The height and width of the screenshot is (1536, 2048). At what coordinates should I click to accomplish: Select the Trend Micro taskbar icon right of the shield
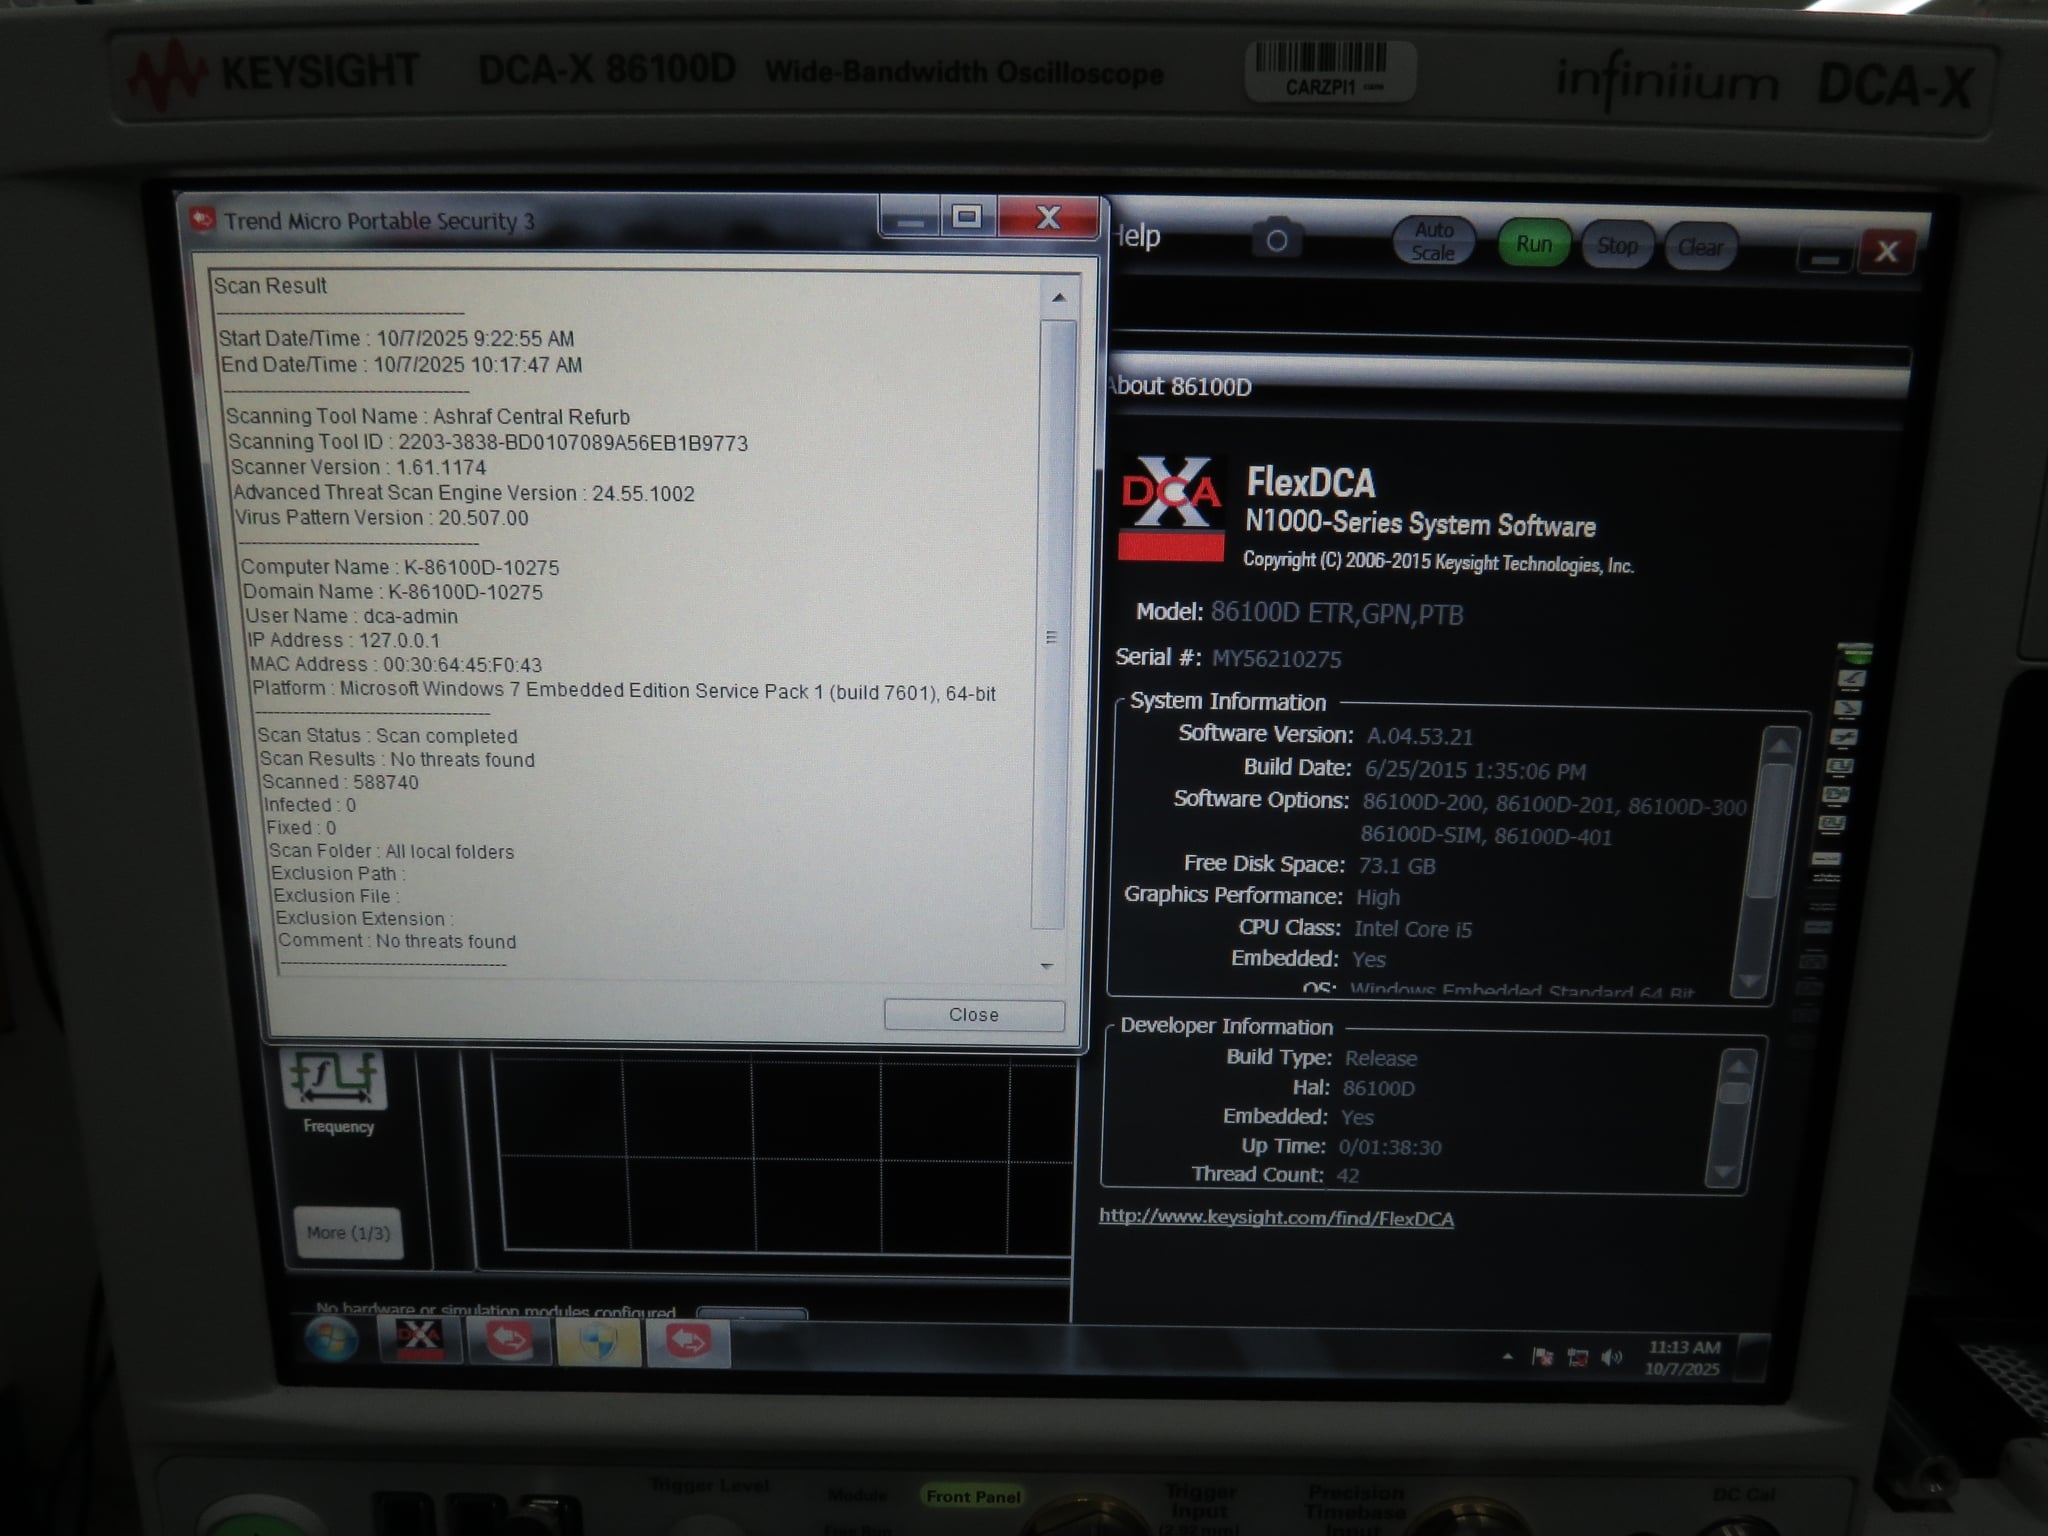(x=688, y=1341)
